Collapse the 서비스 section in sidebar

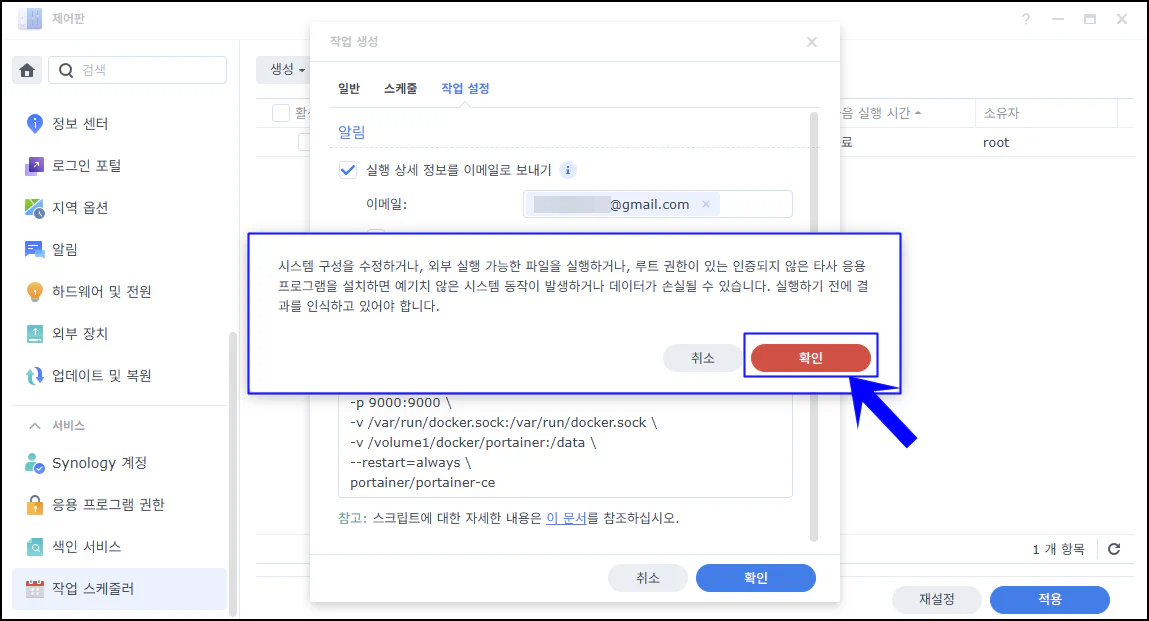34,425
